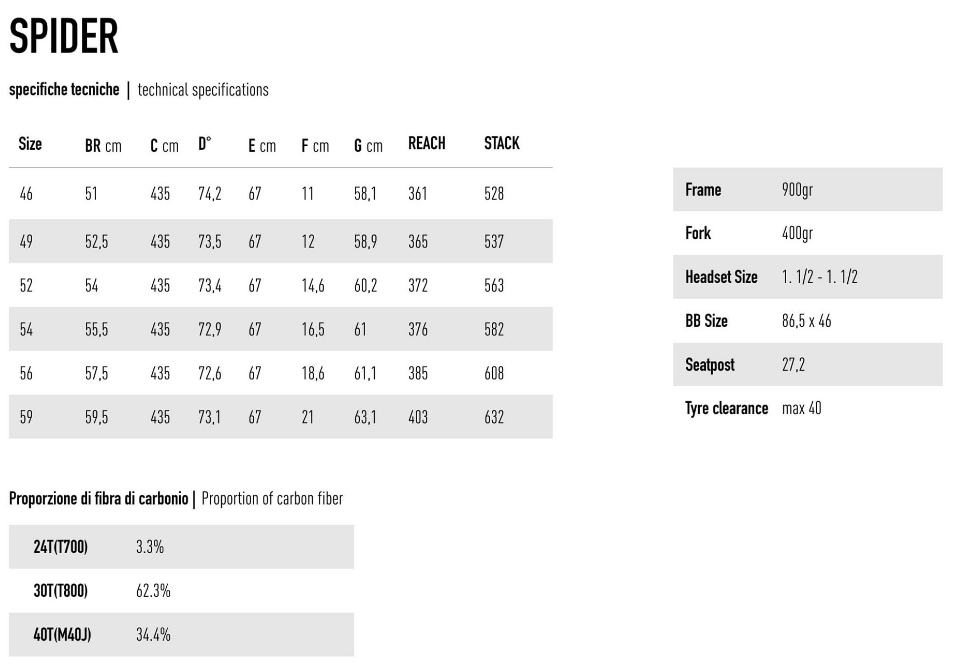Click the Tyre clearance label

726,408
